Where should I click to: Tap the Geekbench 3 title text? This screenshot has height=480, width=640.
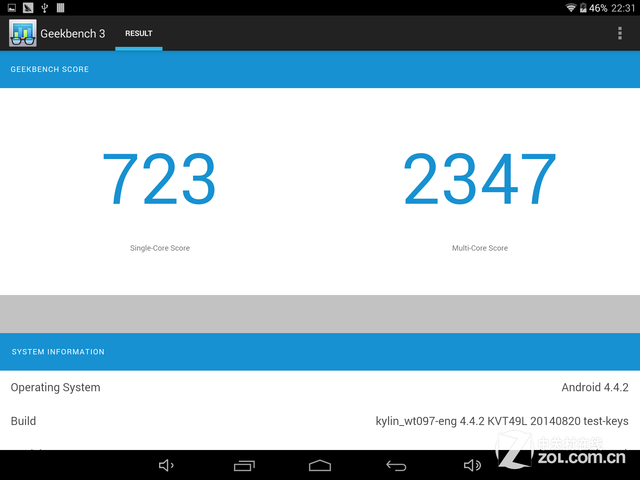point(73,33)
